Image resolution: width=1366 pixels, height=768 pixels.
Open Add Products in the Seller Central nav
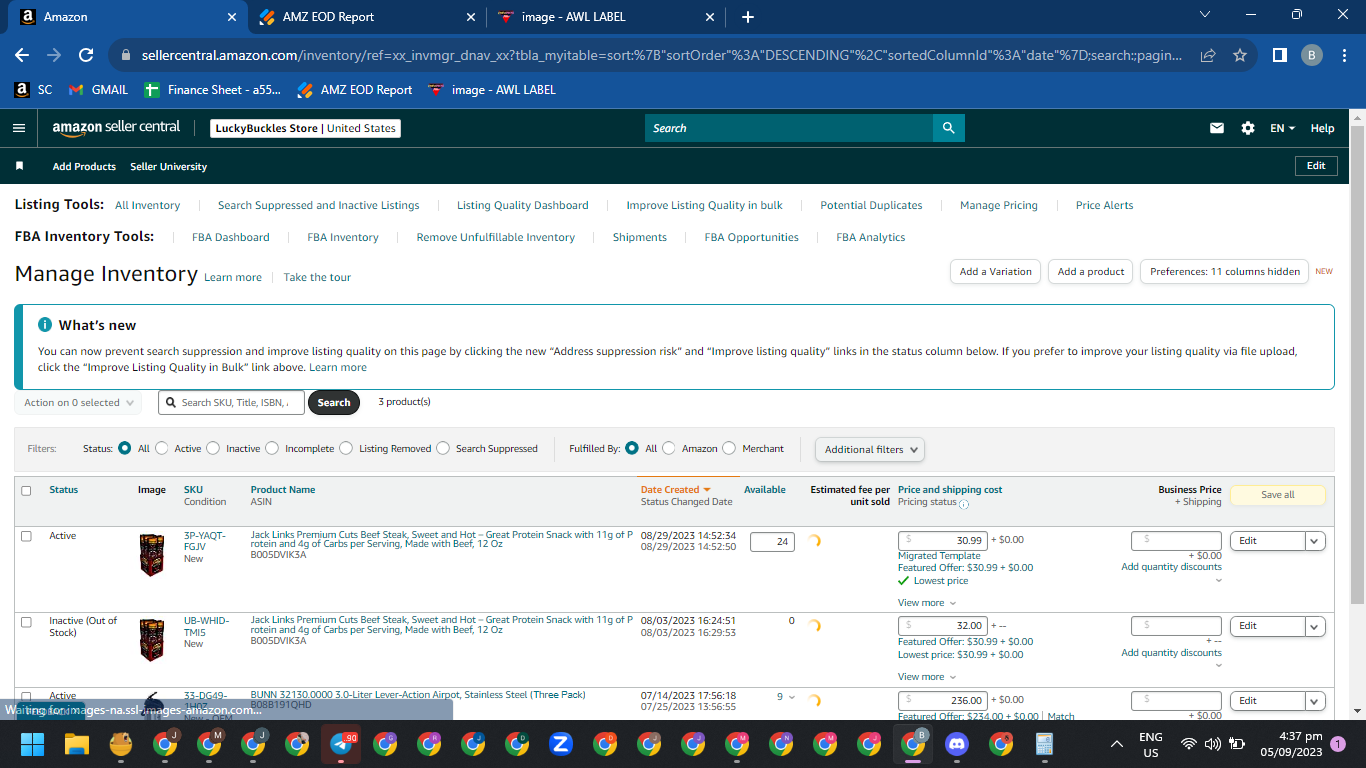[84, 166]
